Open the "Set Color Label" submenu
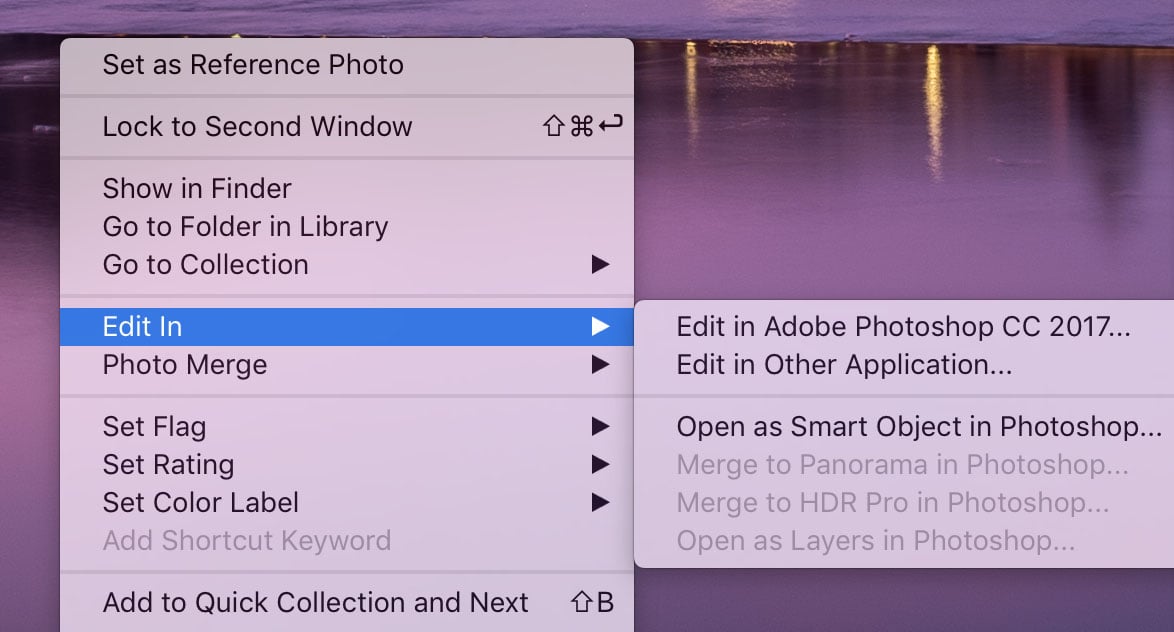Viewport: 1174px width, 632px height. 600,502
